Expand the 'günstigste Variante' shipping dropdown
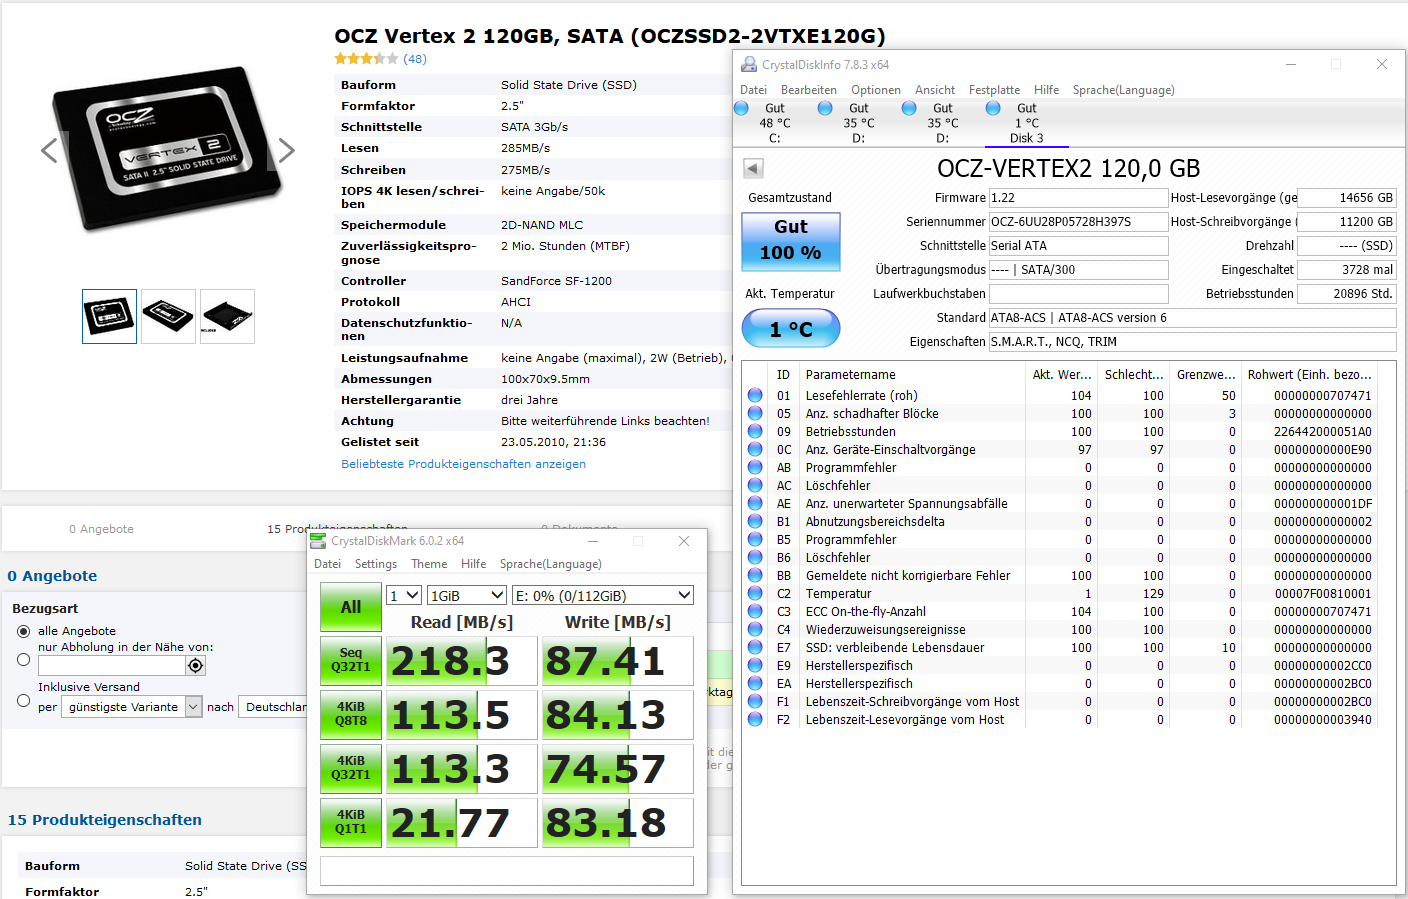1408x899 pixels. click(131, 707)
